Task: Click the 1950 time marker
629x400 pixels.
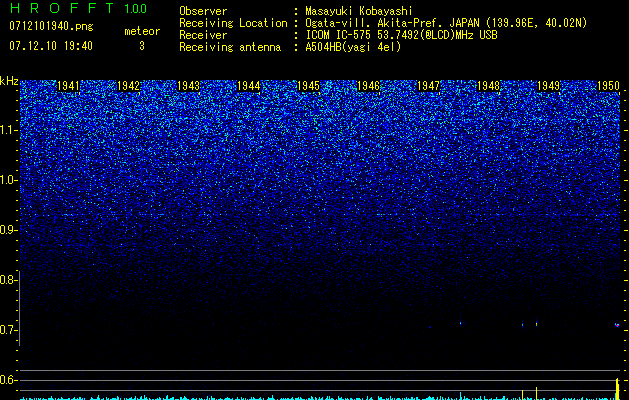Action: pyautogui.click(x=609, y=86)
